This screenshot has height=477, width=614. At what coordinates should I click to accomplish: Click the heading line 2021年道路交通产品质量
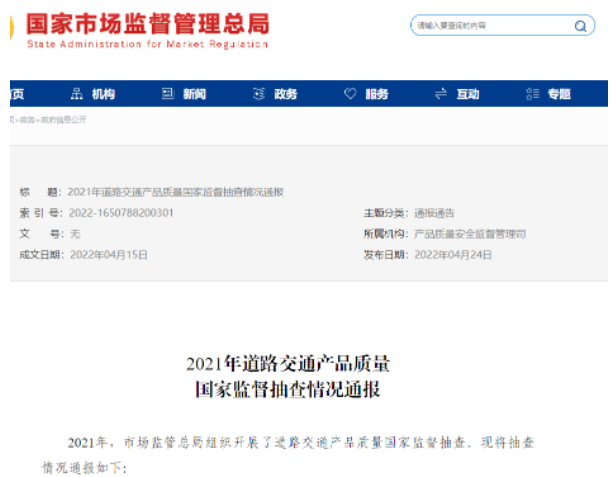coord(288,363)
